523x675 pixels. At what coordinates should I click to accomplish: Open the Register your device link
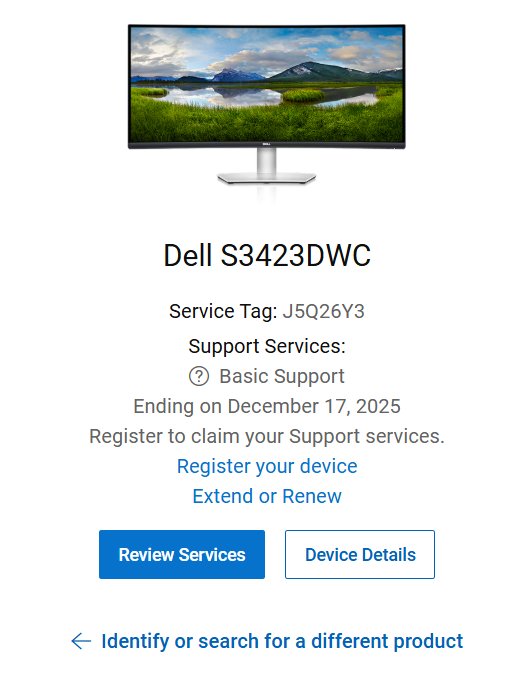click(x=267, y=466)
